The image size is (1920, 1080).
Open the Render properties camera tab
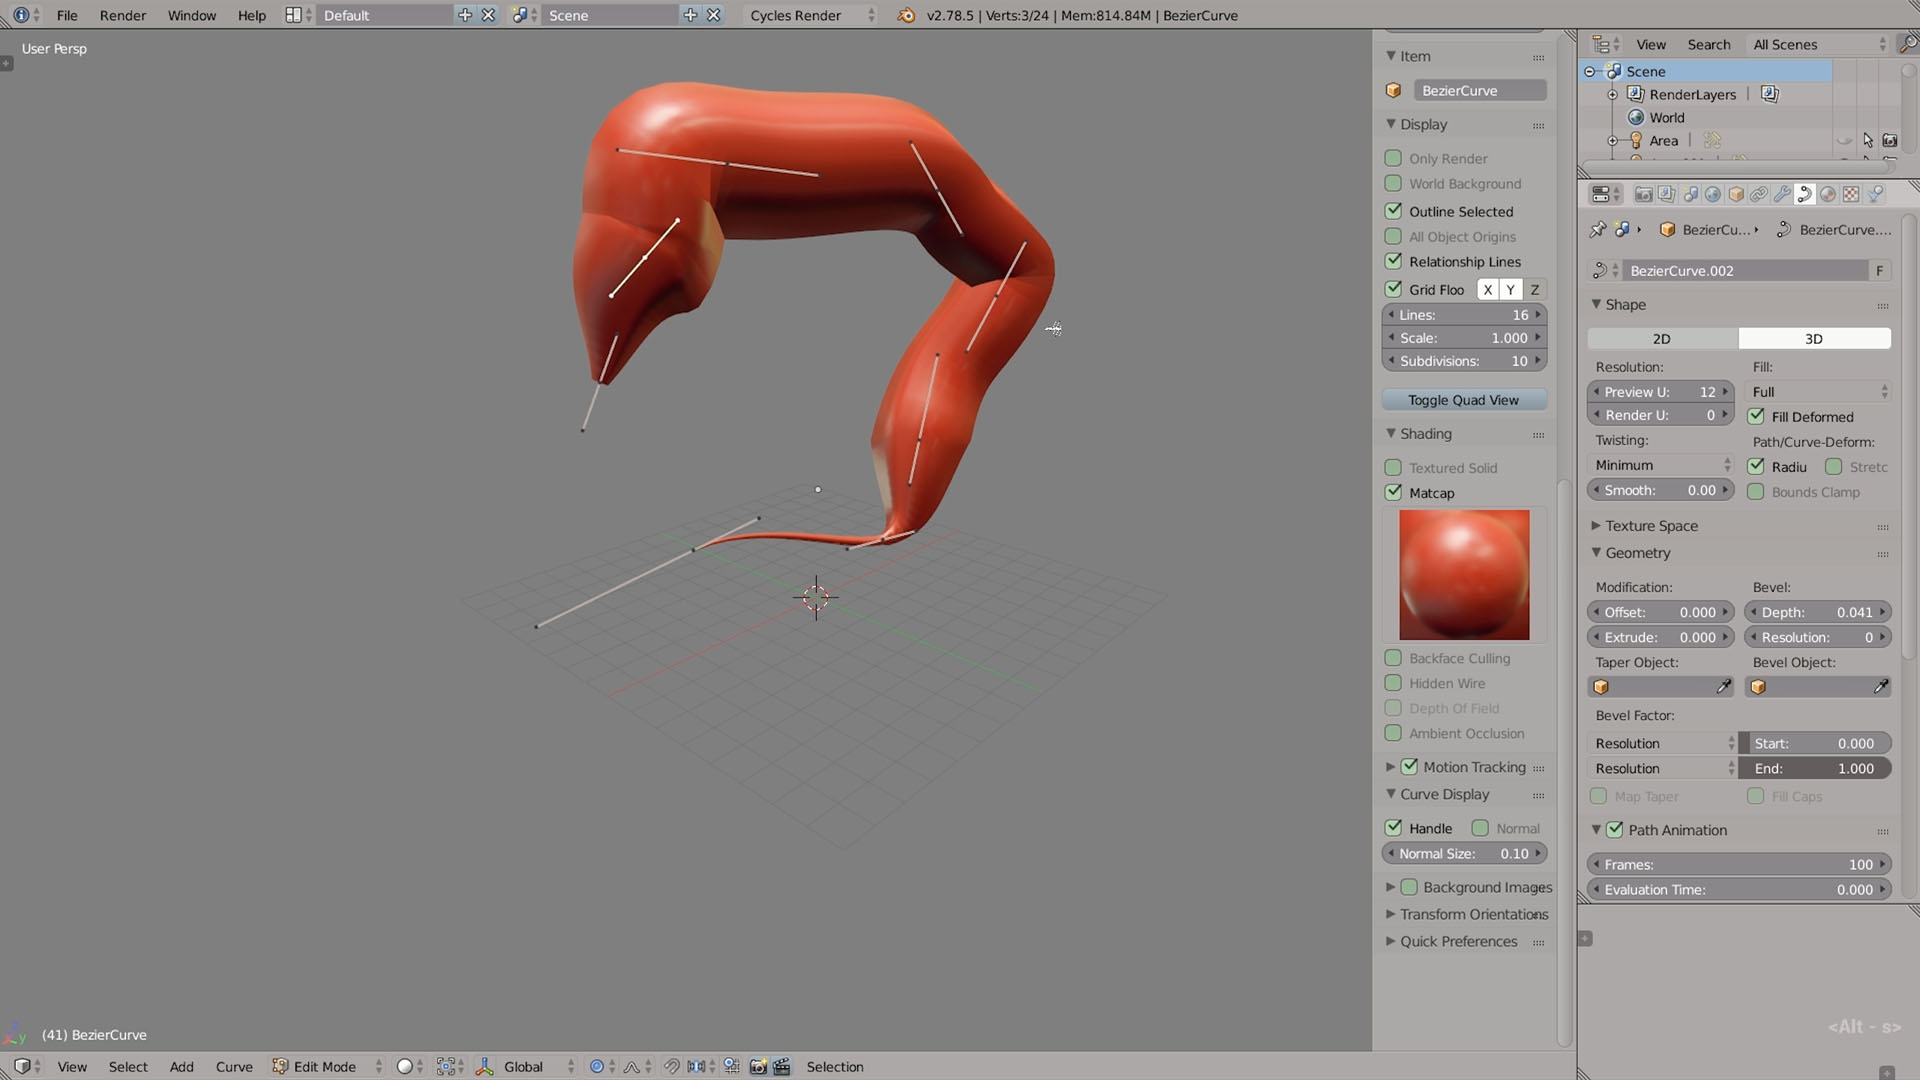pos(1643,194)
